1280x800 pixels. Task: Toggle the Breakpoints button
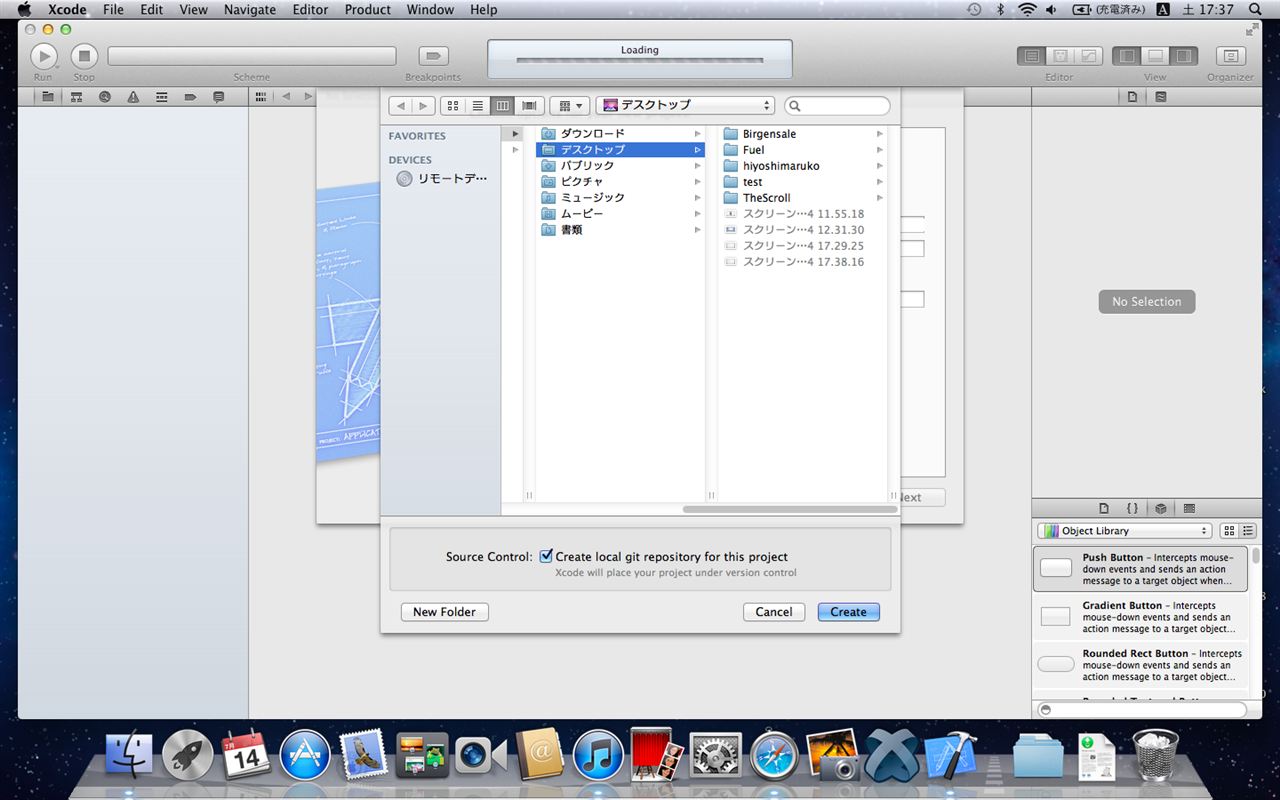click(x=433, y=56)
